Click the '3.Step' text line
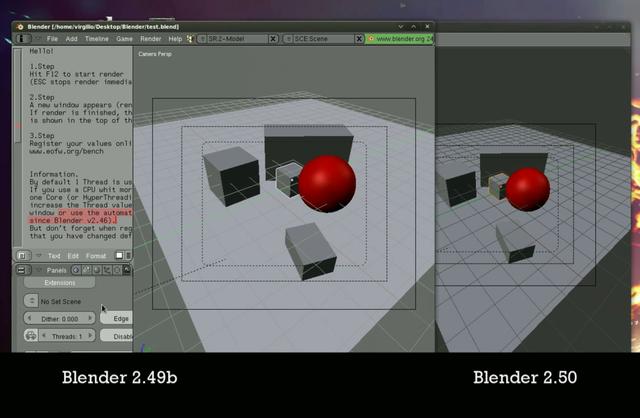640x418 pixels. pyautogui.click(x=42, y=136)
